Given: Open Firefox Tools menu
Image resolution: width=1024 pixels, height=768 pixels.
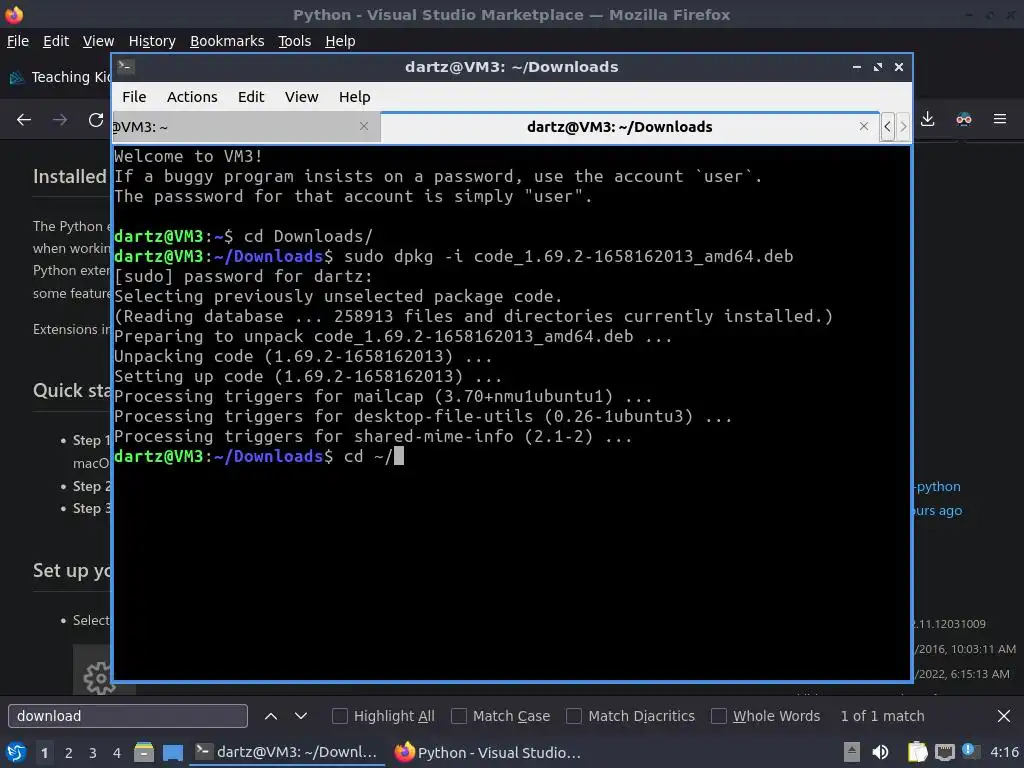Looking at the screenshot, I should coord(294,41).
